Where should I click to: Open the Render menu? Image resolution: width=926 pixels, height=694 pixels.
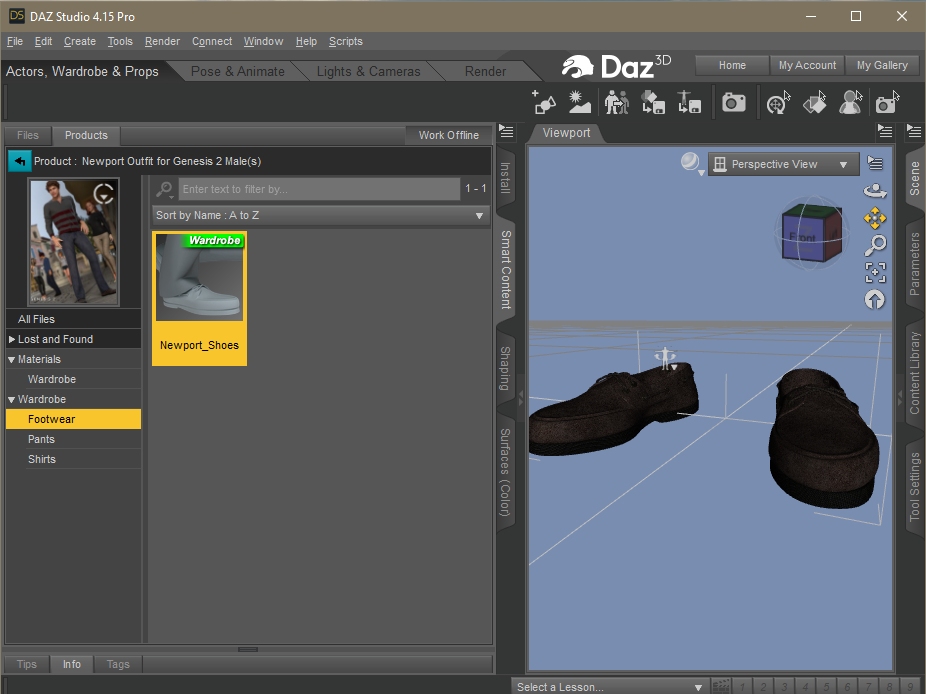pyautogui.click(x=162, y=41)
